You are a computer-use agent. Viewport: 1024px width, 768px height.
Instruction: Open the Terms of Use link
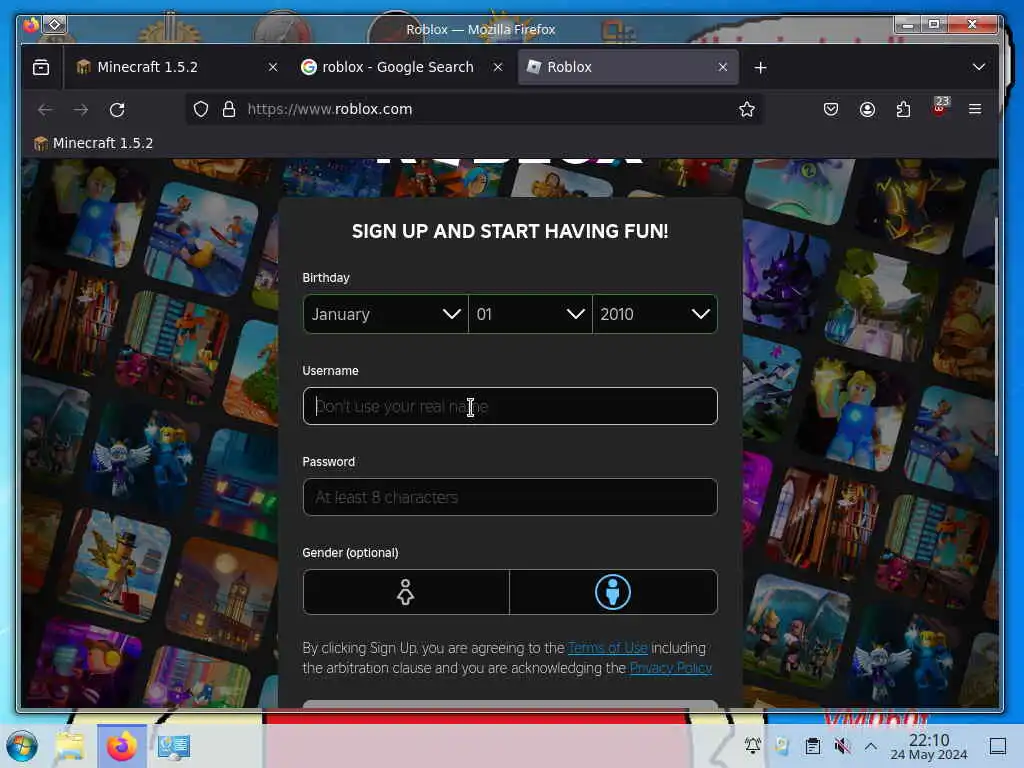pos(607,648)
